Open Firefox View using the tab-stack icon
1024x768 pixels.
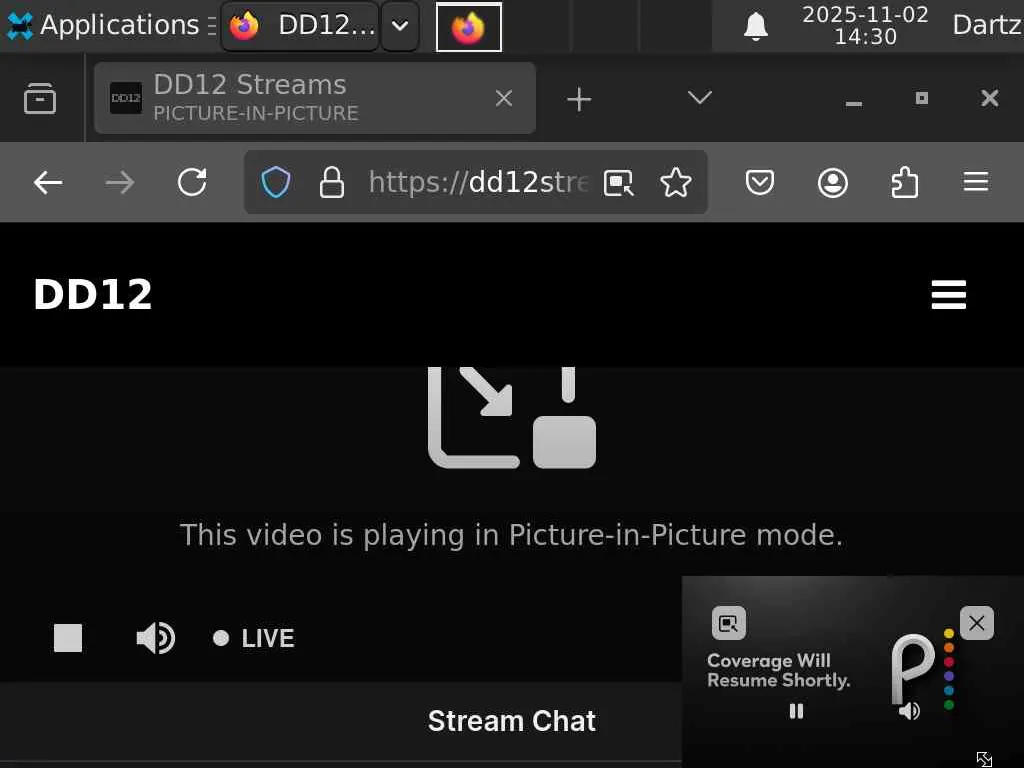[40, 99]
